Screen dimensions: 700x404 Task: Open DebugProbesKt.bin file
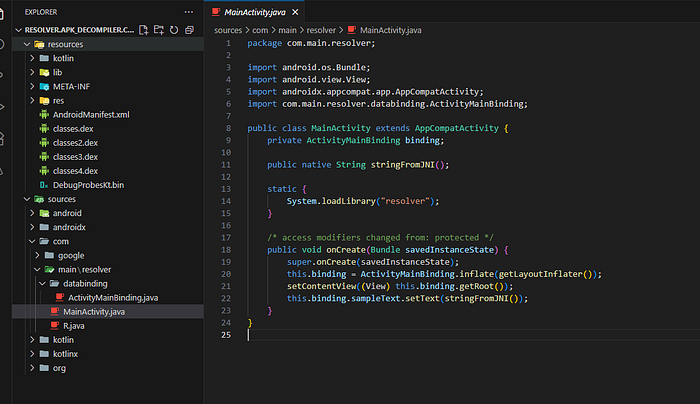point(88,185)
